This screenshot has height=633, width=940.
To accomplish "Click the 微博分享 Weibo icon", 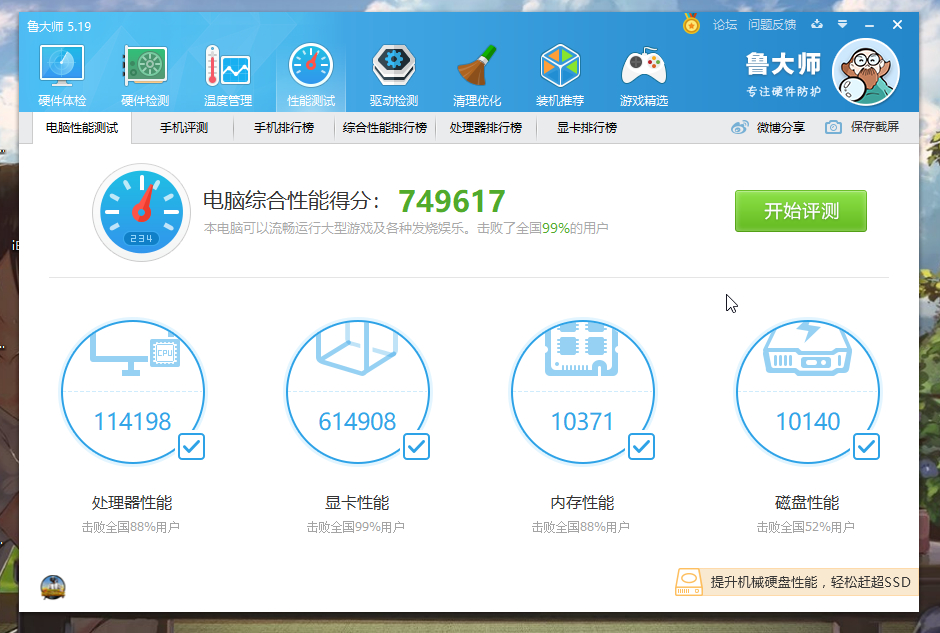I will click(740, 127).
